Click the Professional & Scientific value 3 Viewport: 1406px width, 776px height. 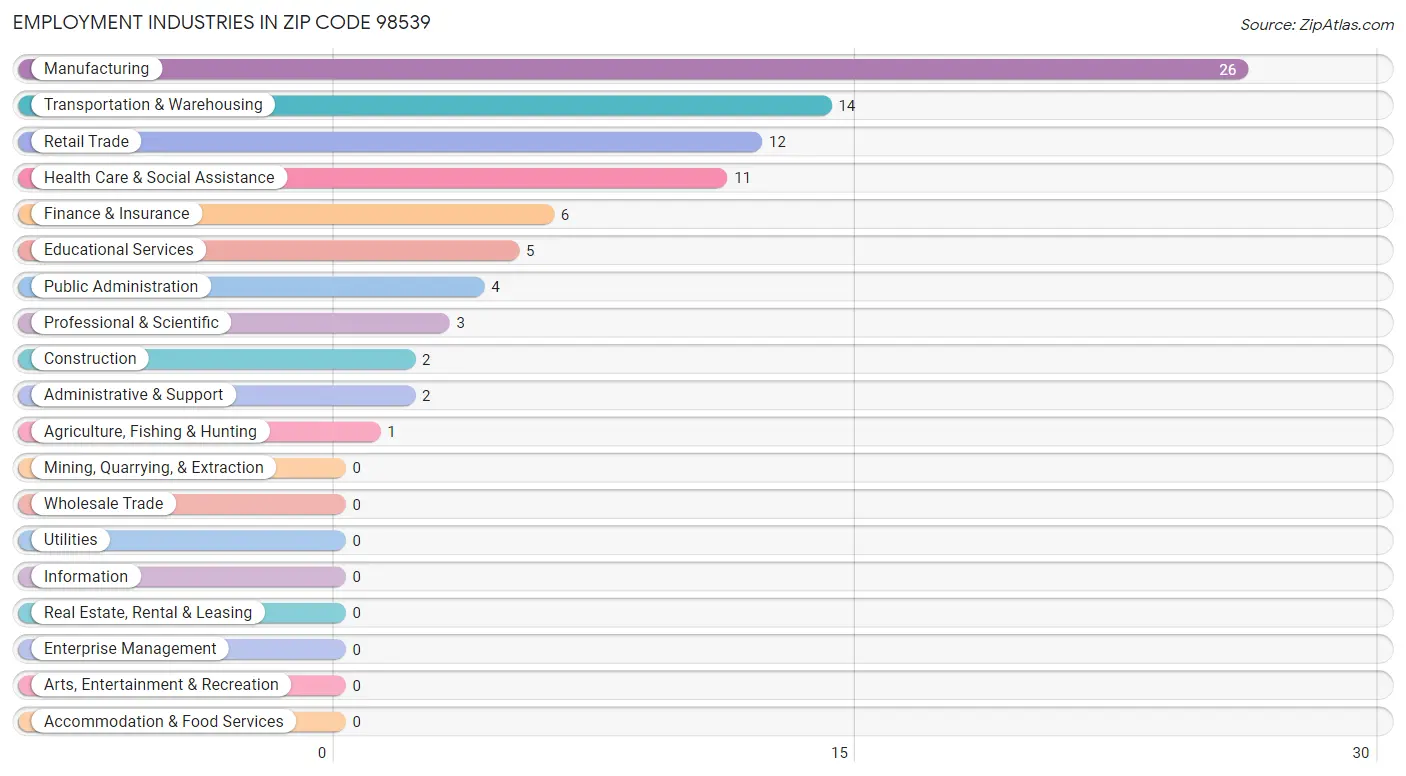pos(461,324)
